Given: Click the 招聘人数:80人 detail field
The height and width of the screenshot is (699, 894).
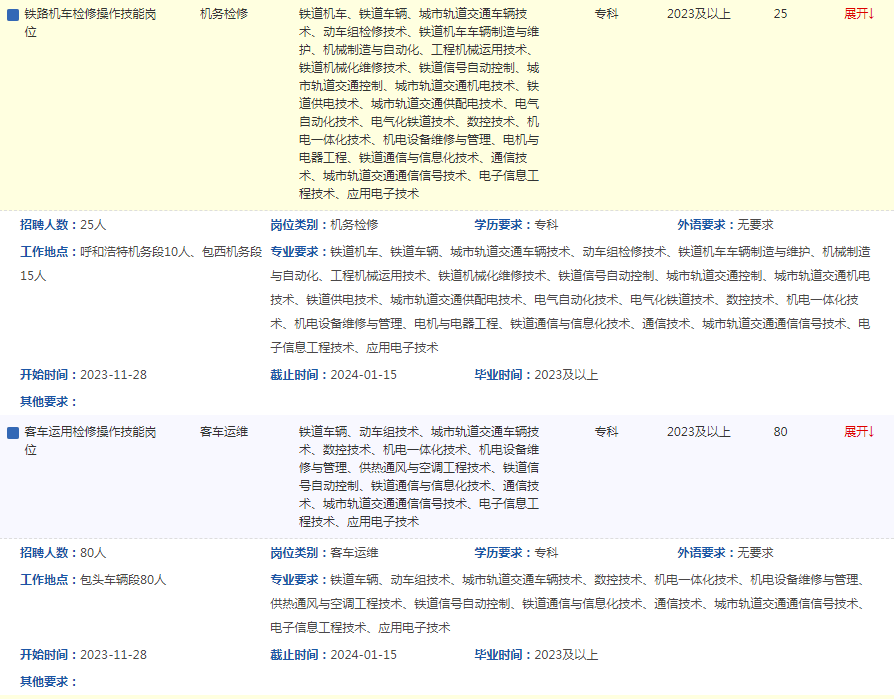Looking at the screenshot, I should [x=63, y=553].
